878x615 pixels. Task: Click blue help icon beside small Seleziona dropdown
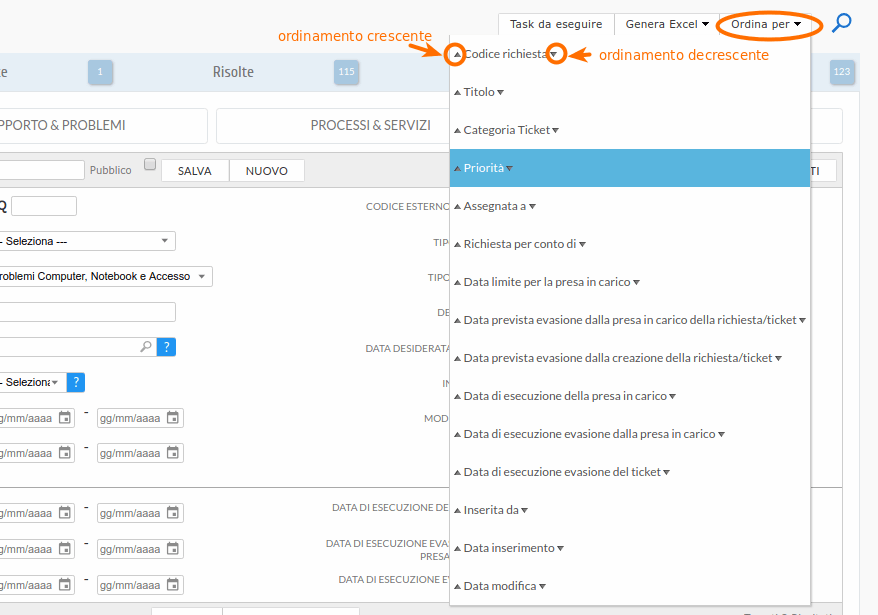pos(76,382)
